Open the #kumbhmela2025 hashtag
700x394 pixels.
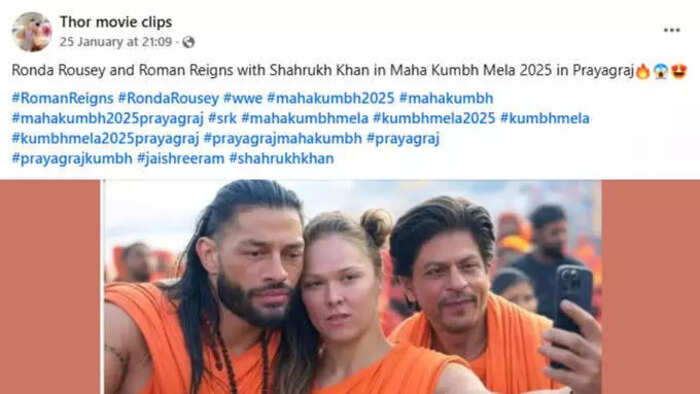[x=434, y=118]
